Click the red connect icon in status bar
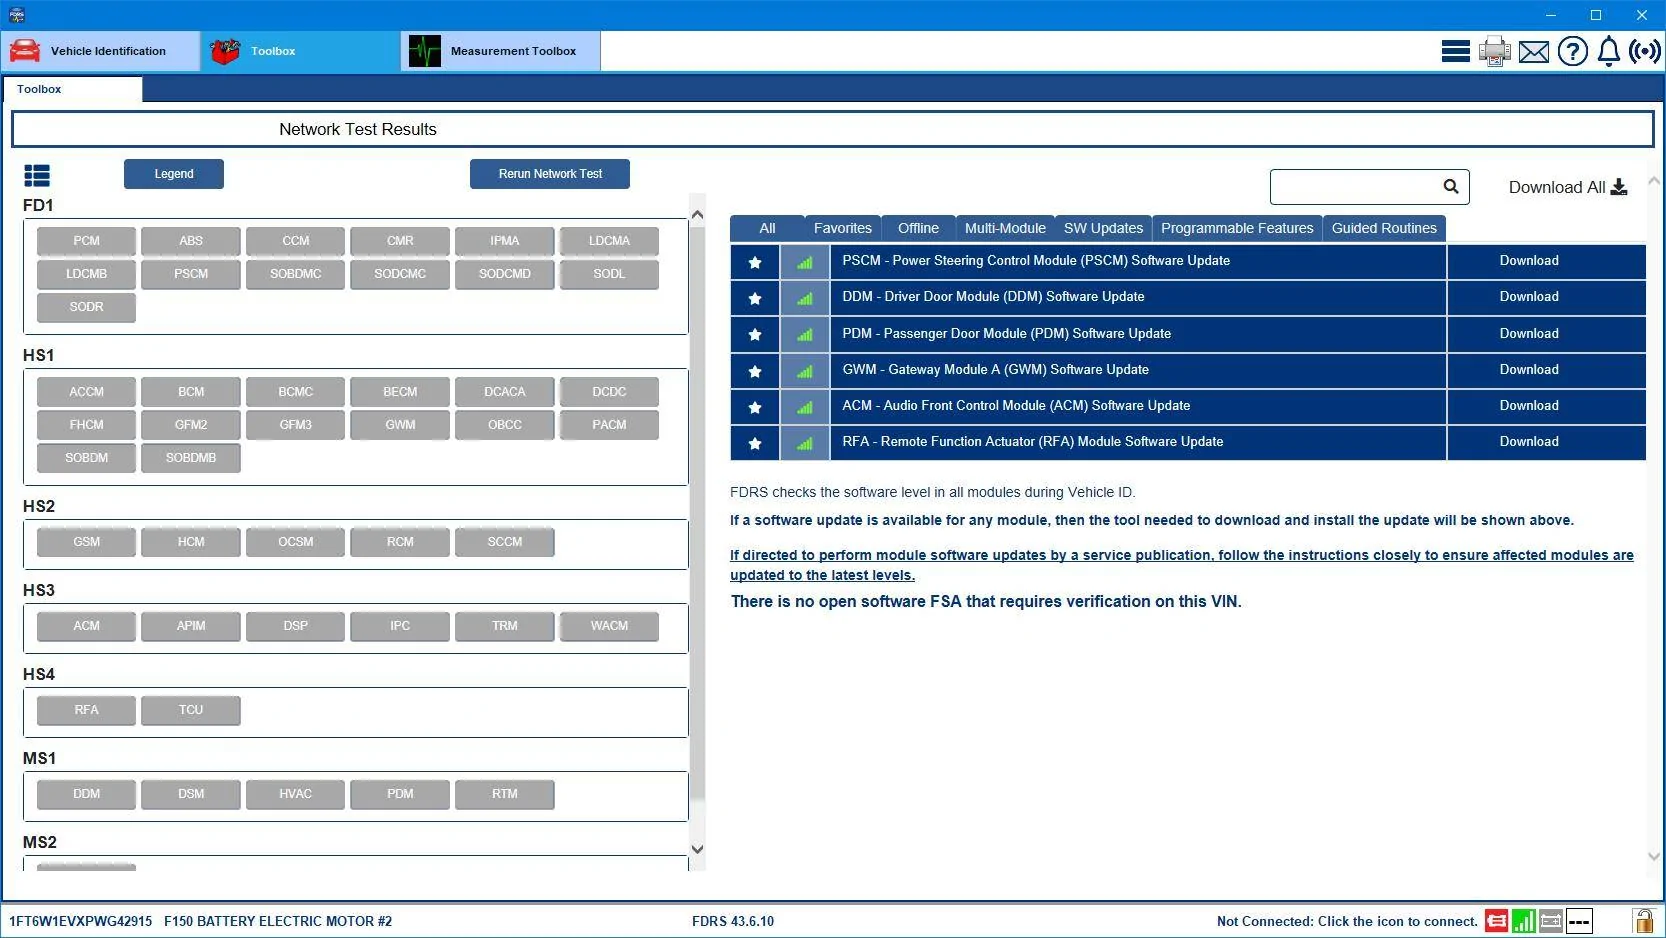This screenshot has height=938, width=1666. point(1496,921)
